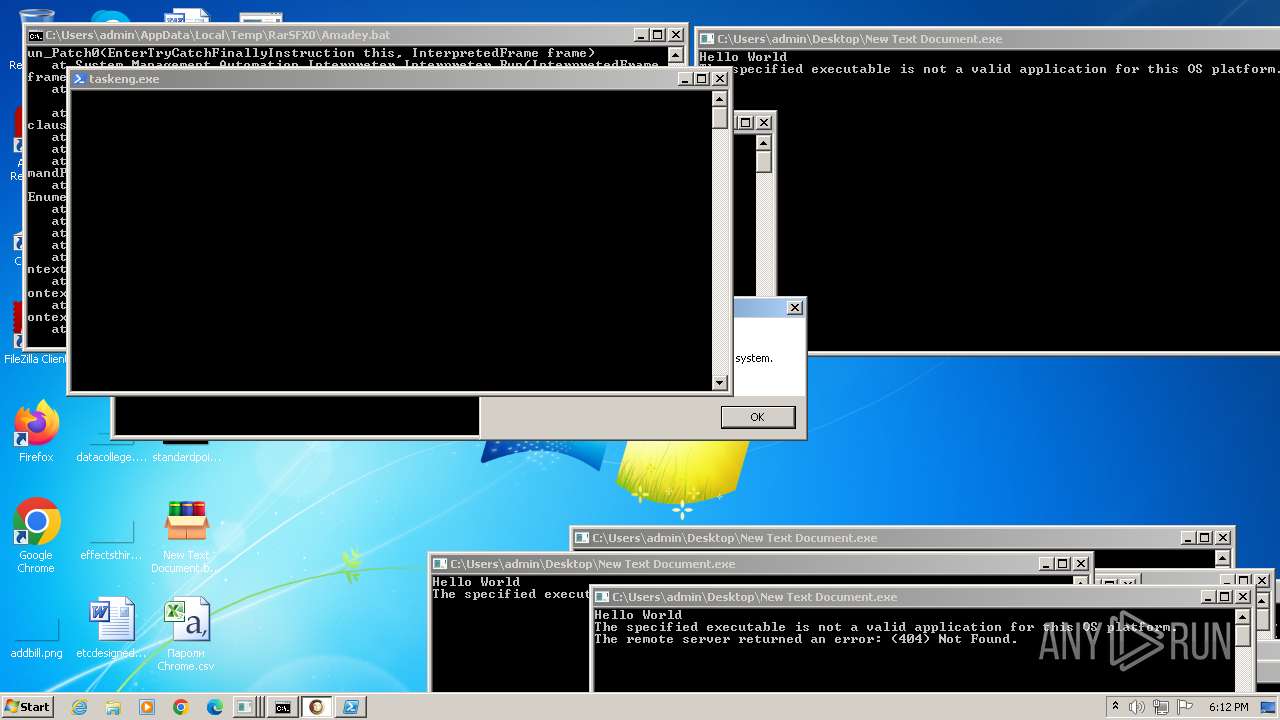Click scrollbar thumb in 404 error console

tap(1242, 636)
